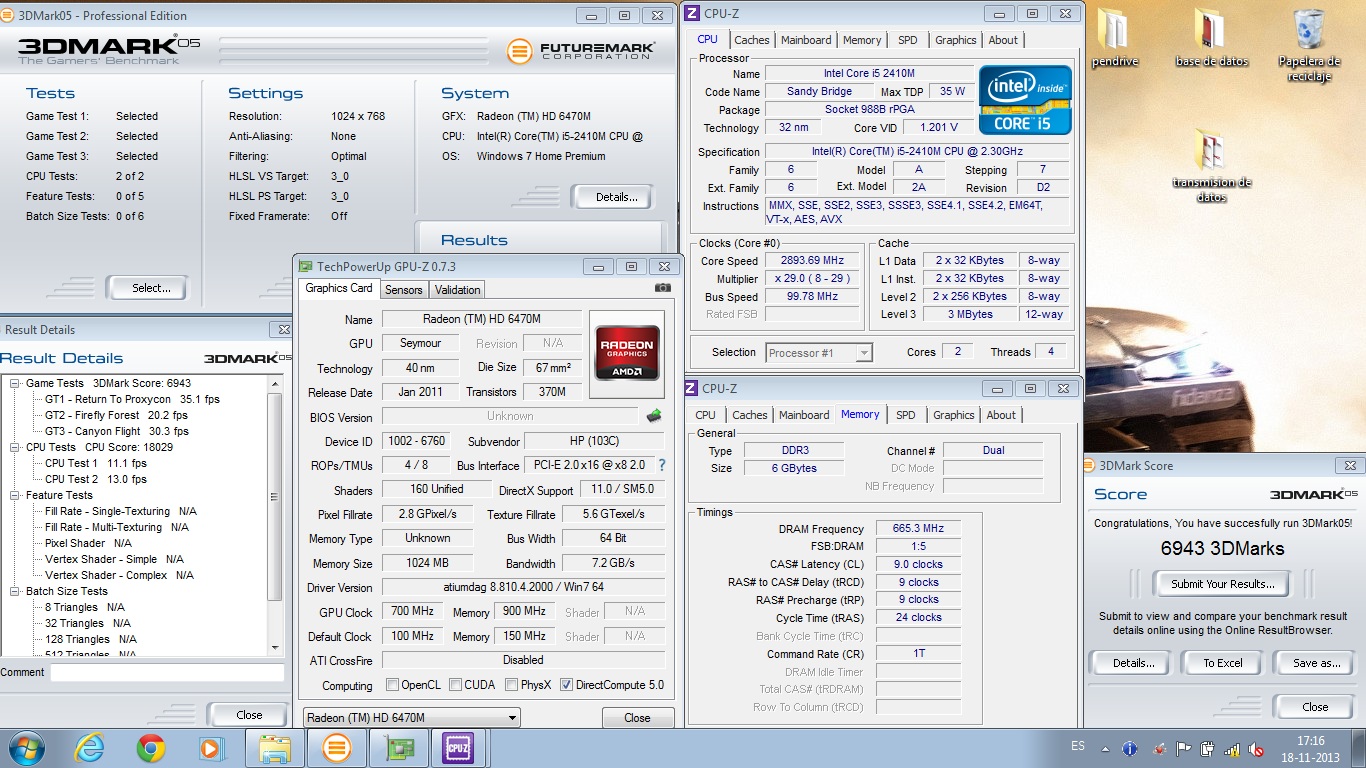Open Graphics tab in lower CPU-Z window
Screen dimensions: 1366x768
[x=953, y=415]
